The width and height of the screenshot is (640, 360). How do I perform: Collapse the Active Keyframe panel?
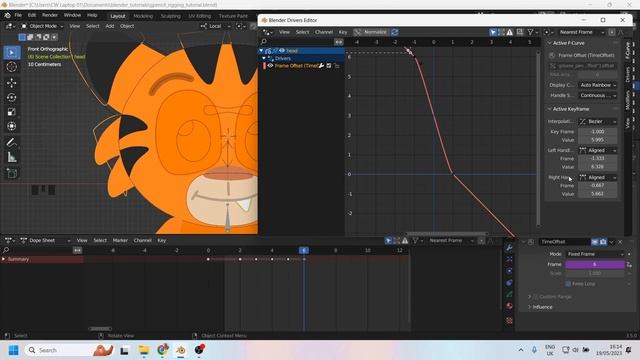tap(549, 109)
